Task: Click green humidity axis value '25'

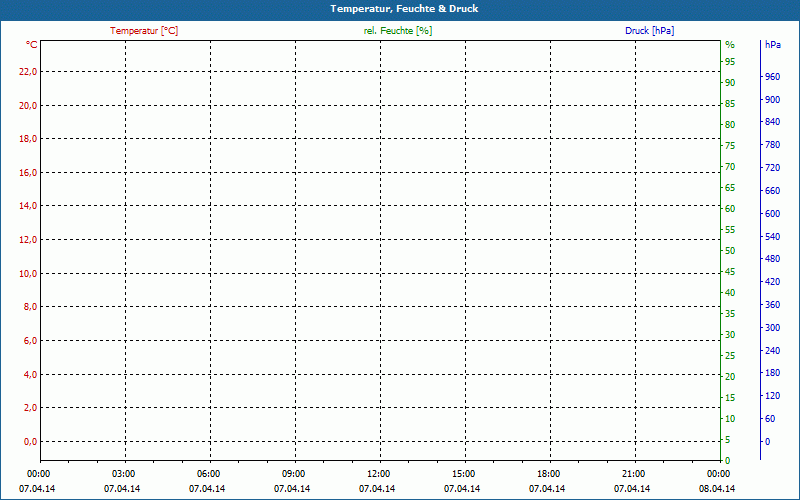Action: [x=730, y=356]
